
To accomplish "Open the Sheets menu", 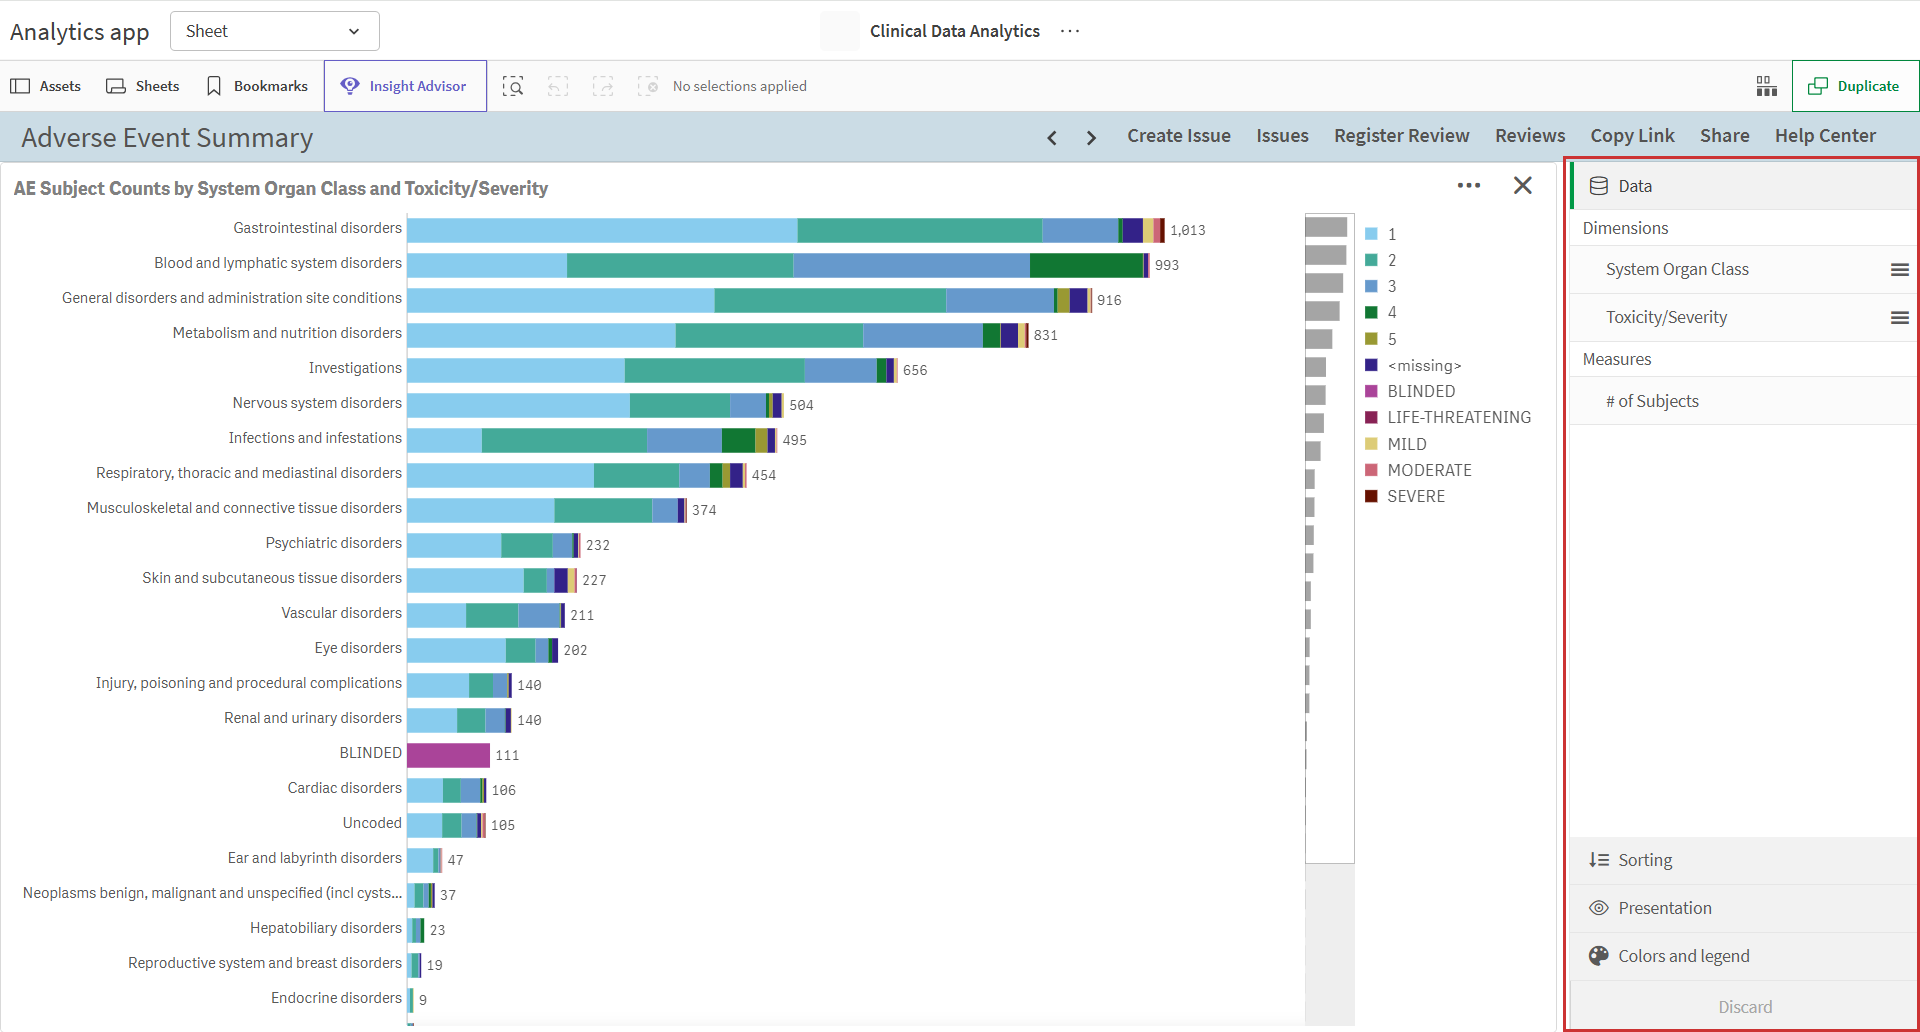I will coord(143,86).
